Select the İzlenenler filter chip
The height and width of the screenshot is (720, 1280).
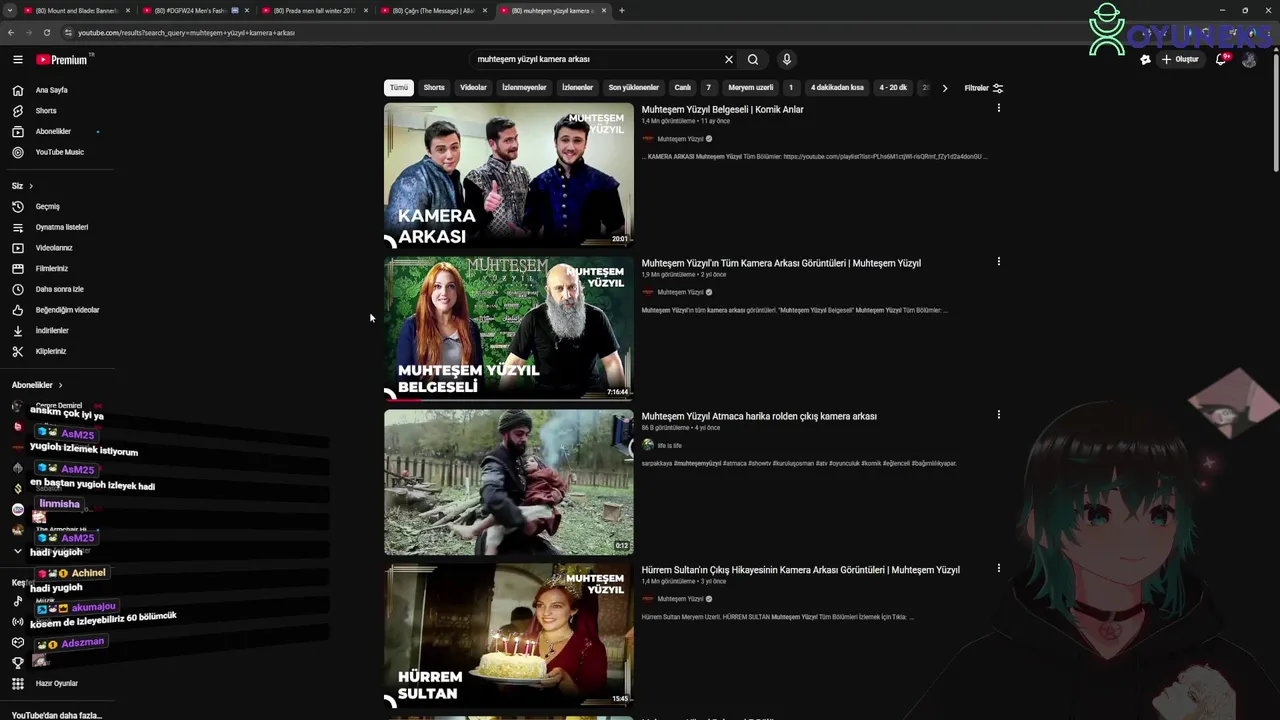(x=577, y=88)
